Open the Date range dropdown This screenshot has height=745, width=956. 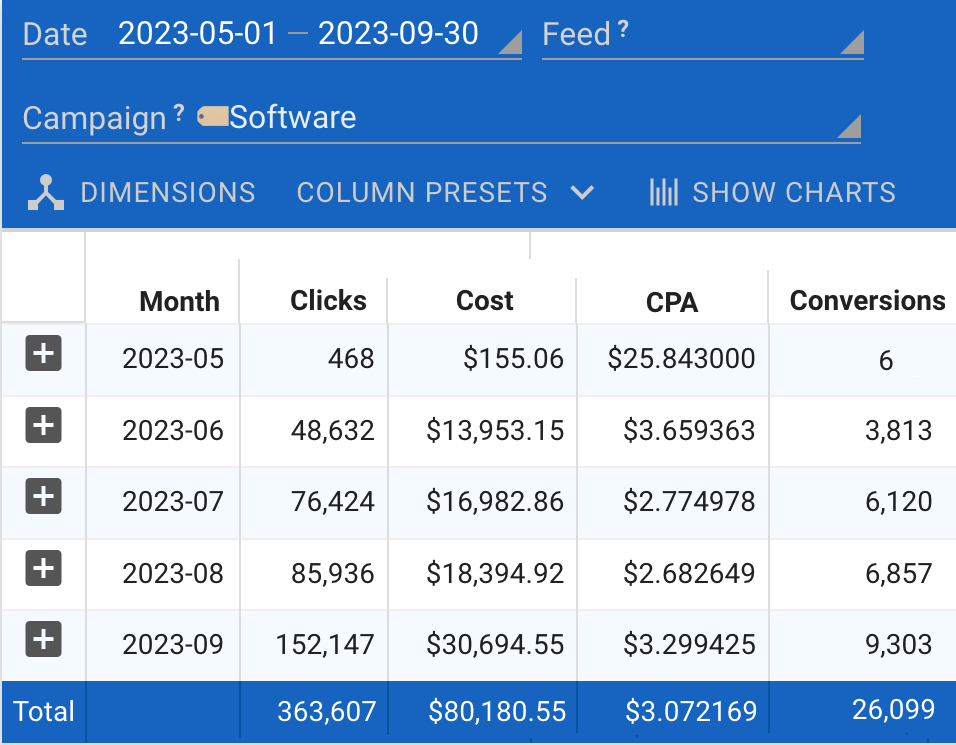coord(509,42)
